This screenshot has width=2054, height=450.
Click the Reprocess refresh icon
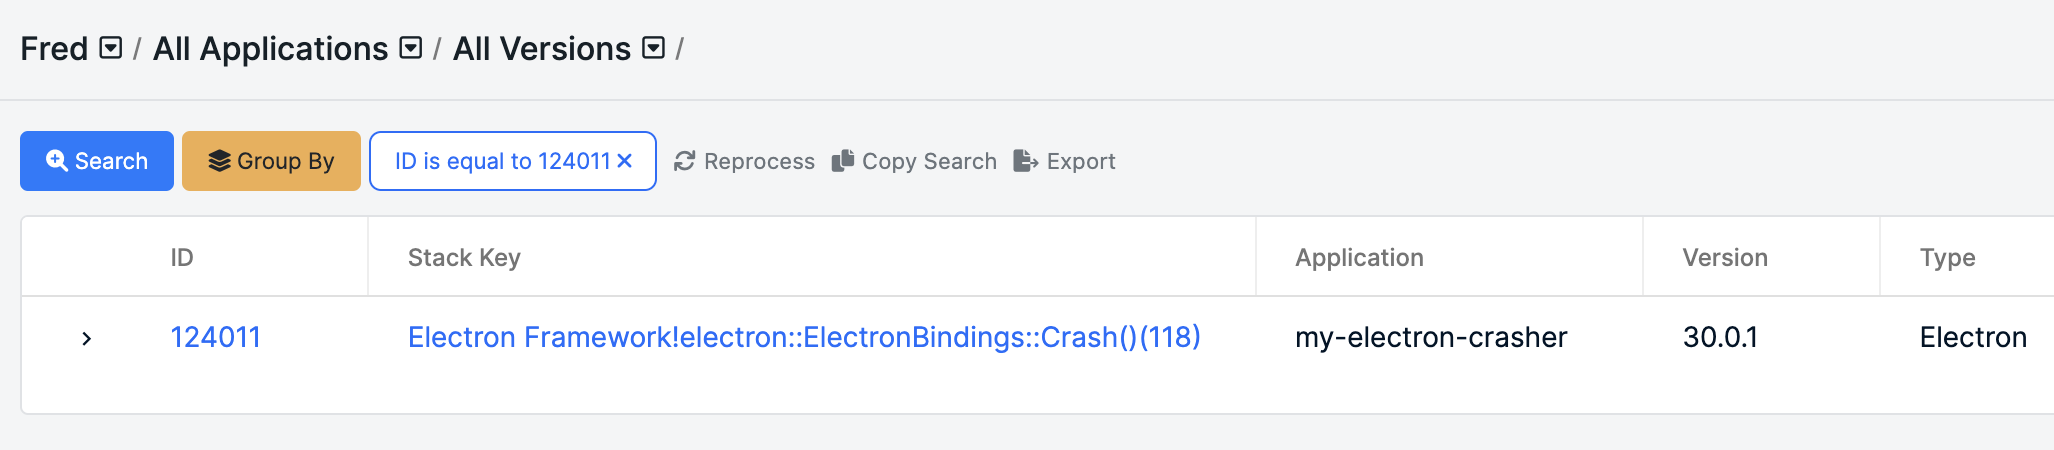(x=684, y=161)
